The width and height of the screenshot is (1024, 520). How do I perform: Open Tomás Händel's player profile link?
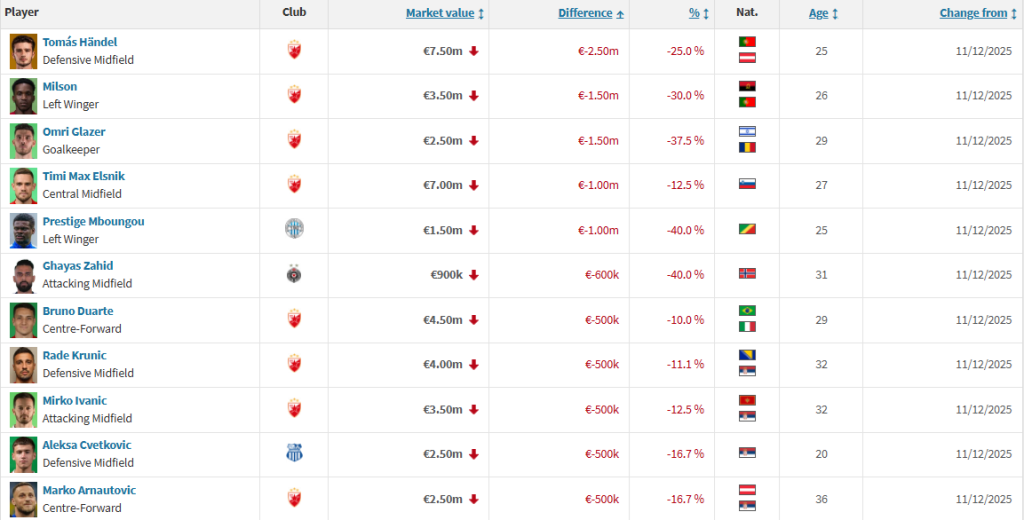(80, 42)
